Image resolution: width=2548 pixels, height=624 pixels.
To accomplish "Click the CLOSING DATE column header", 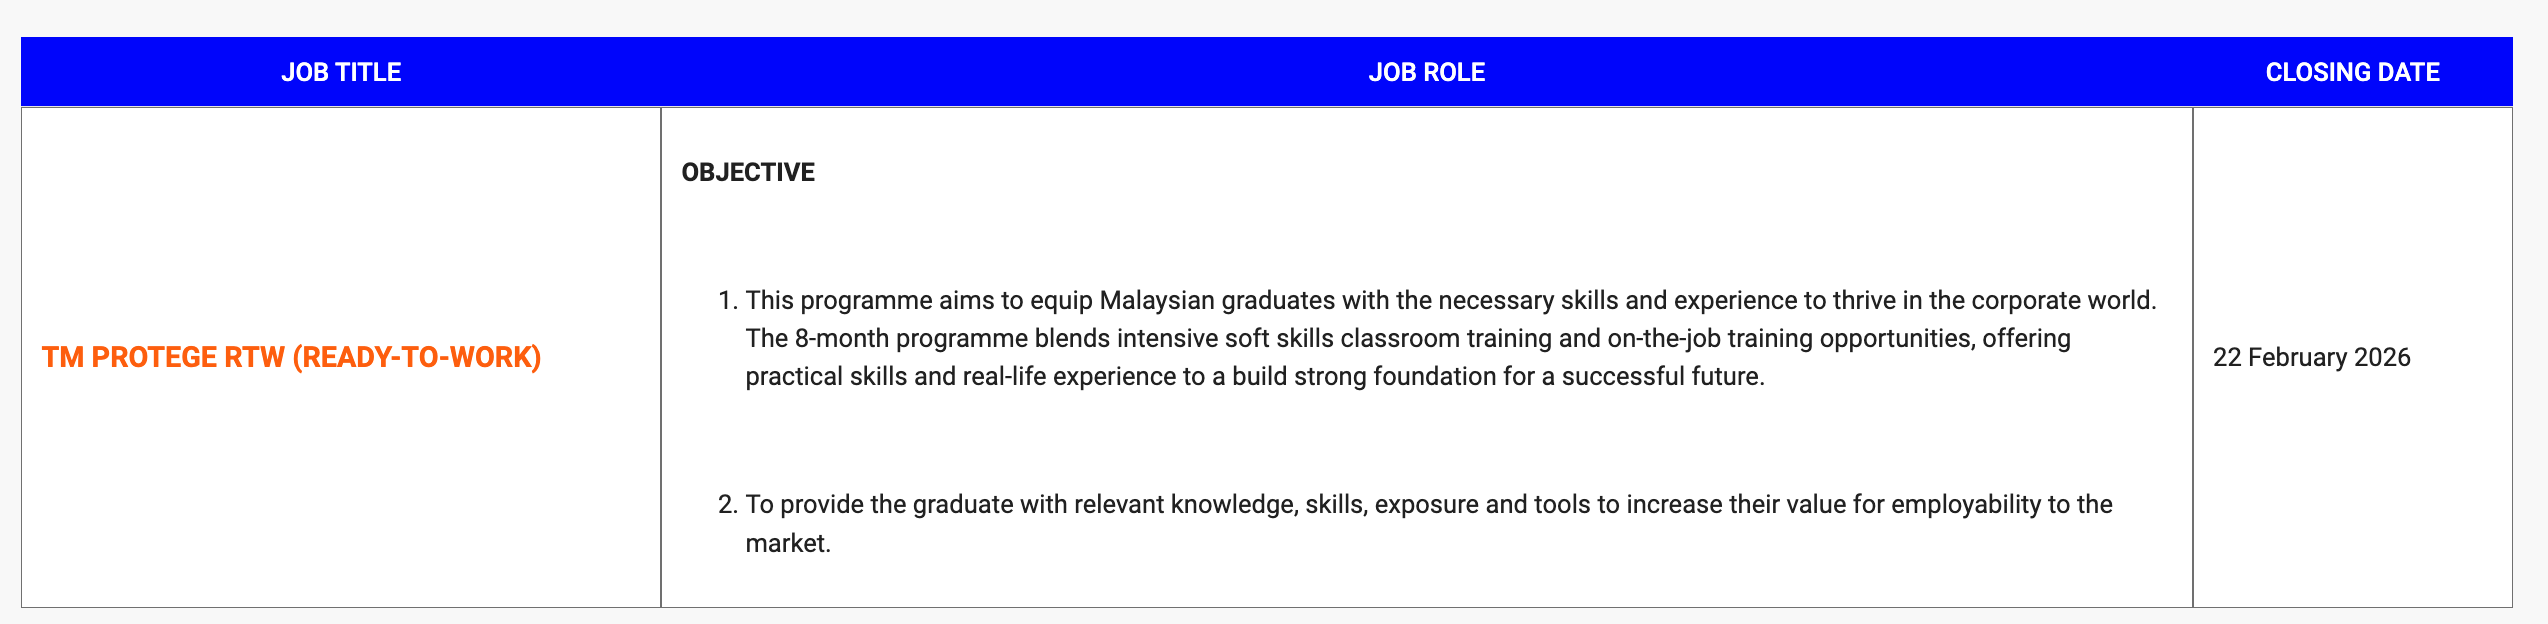I will [2352, 72].
